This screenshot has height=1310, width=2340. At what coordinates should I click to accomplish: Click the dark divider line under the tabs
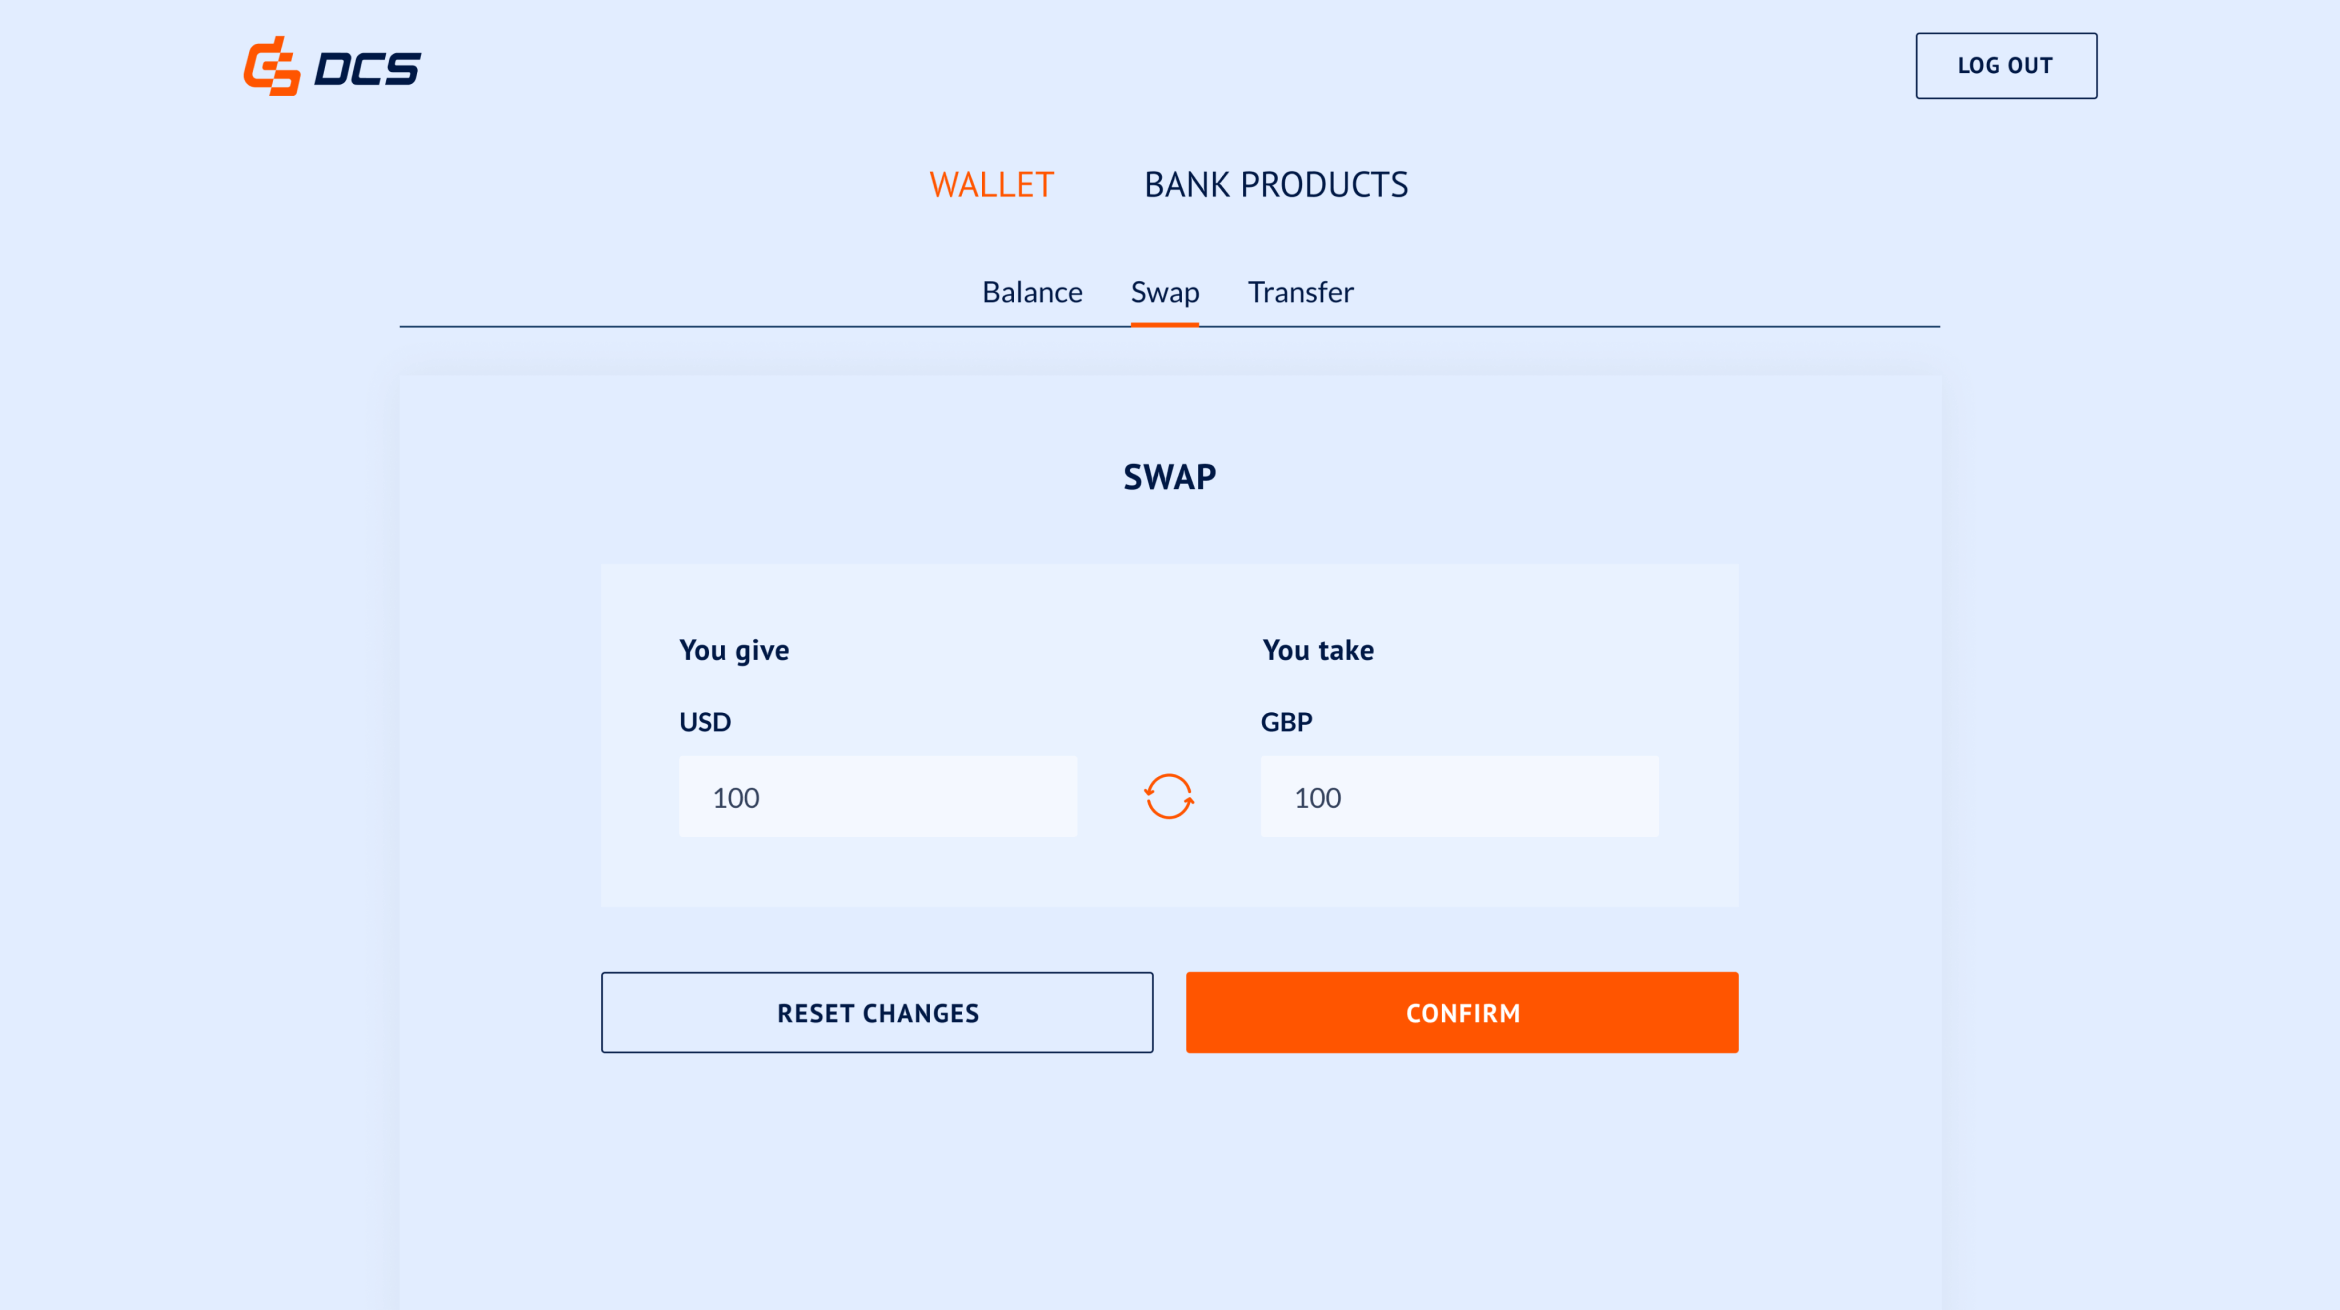point(700,326)
